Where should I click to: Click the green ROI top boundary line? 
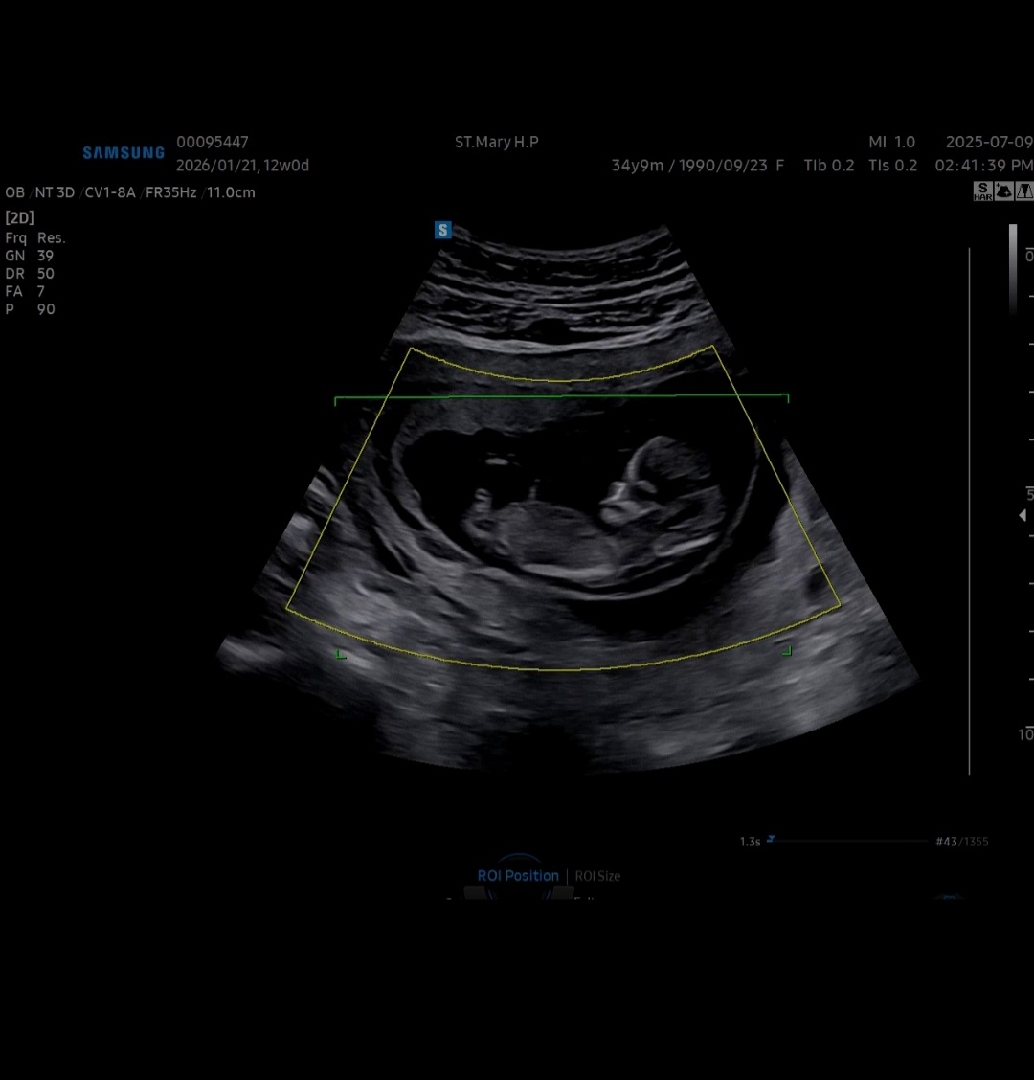click(560, 397)
